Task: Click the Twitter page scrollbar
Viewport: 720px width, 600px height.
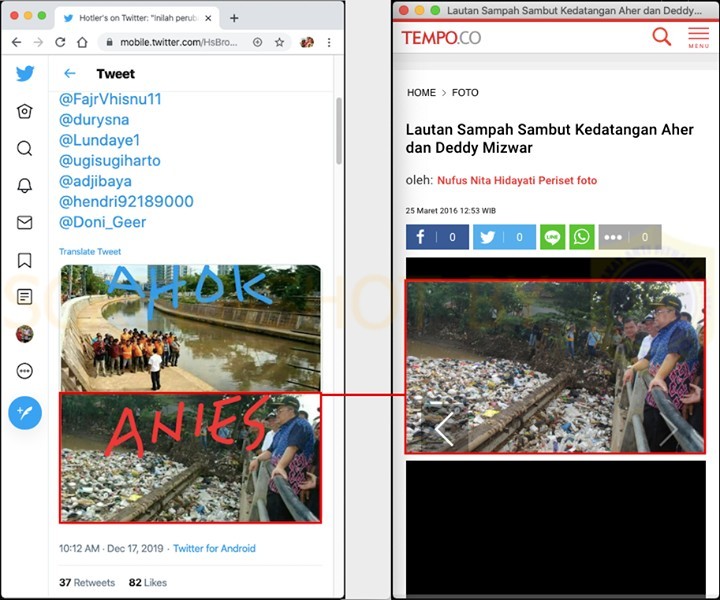Action: pyautogui.click(x=338, y=130)
